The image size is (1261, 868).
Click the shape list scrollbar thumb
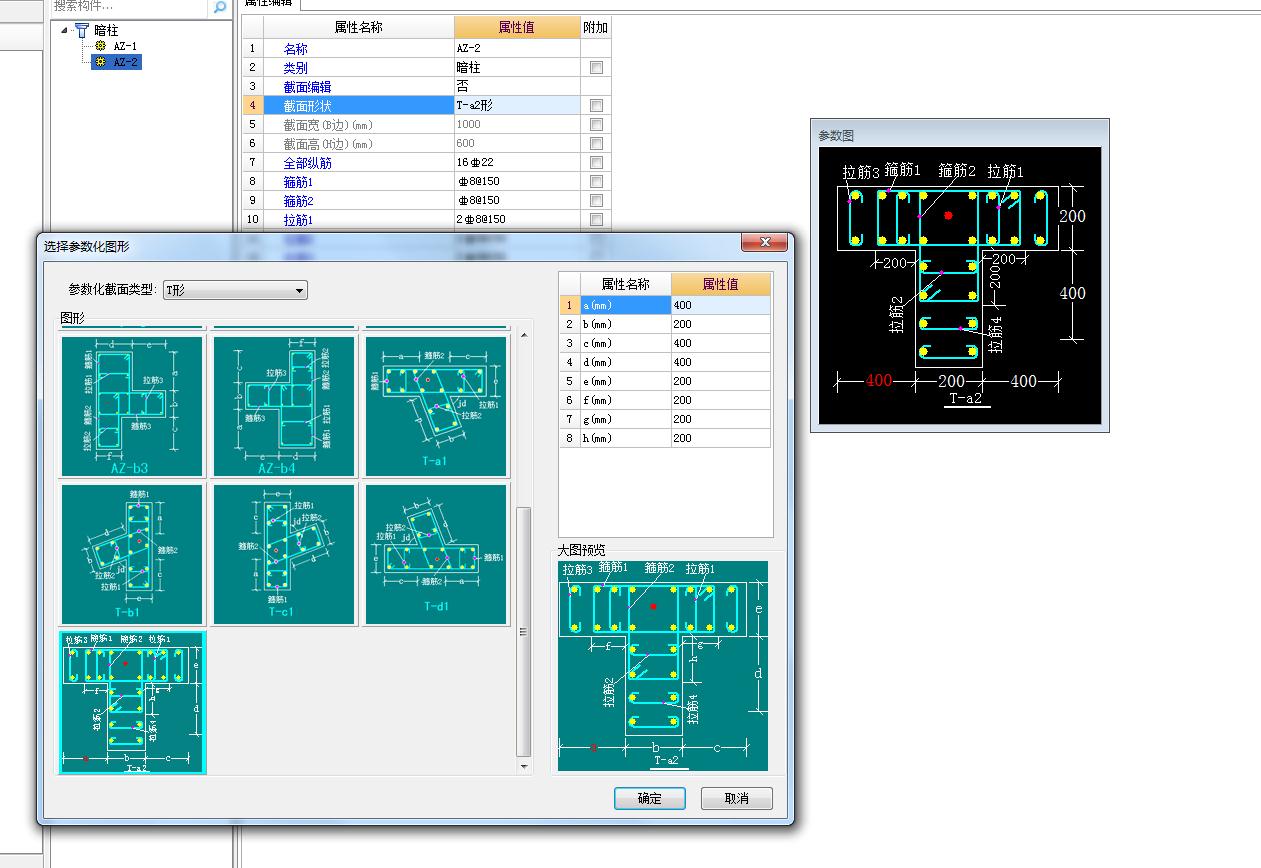tap(524, 632)
